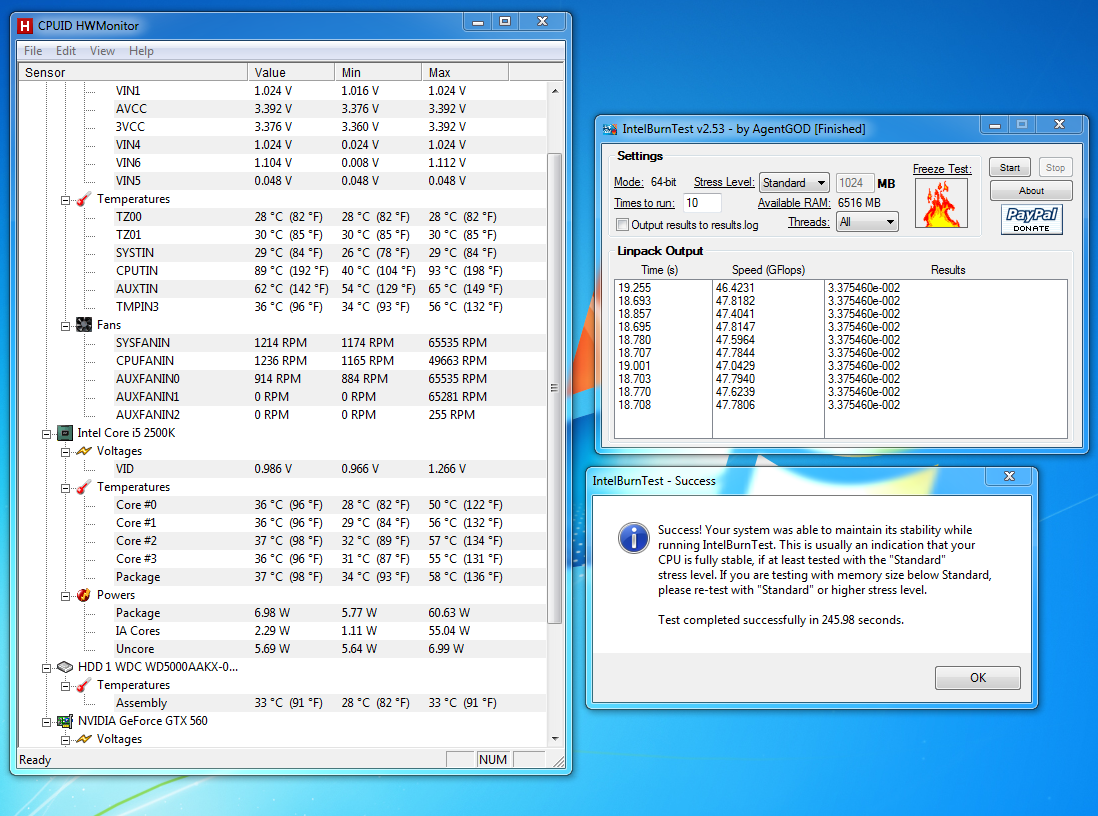Select the IA Cores power row

pos(329,631)
